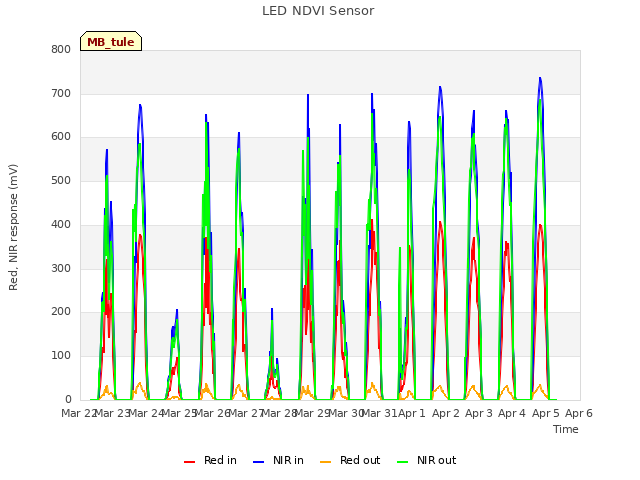The width and height of the screenshot is (640, 480).
Task: Click the 700 y-axis tick label
Action: click(61, 93)
